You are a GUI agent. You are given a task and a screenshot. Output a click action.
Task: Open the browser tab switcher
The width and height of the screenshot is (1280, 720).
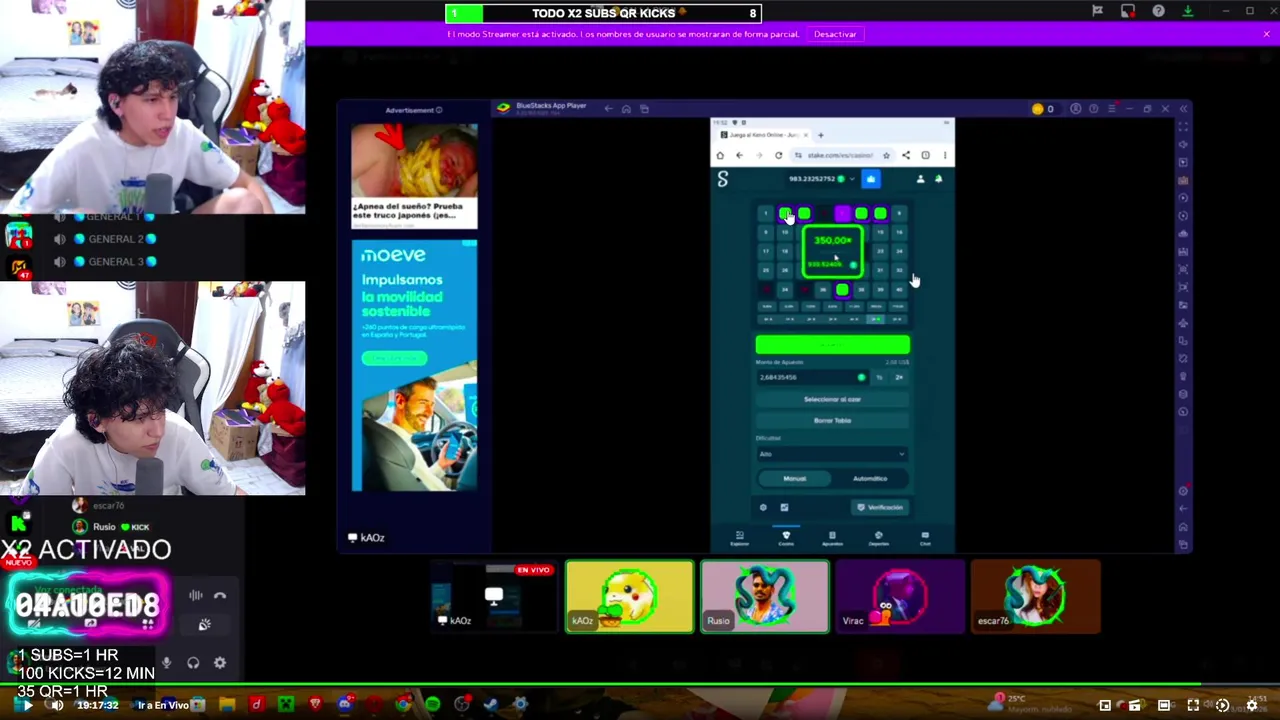click(925, 155)
